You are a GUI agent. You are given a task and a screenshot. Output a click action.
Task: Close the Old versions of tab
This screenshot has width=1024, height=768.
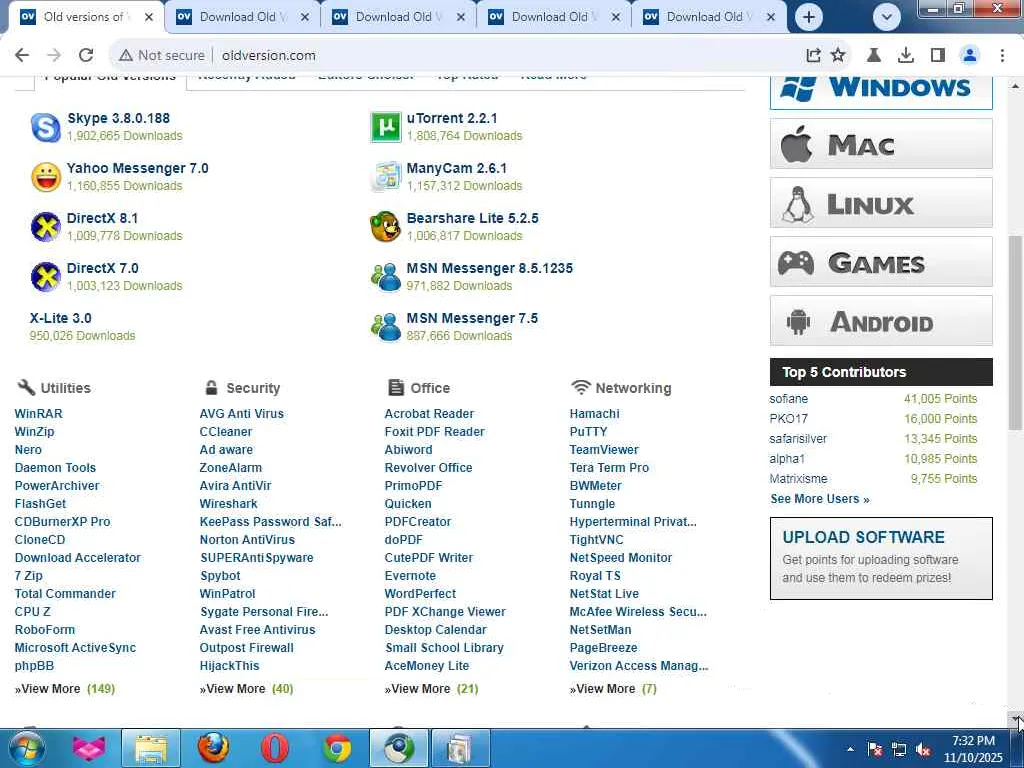(149, 17)
